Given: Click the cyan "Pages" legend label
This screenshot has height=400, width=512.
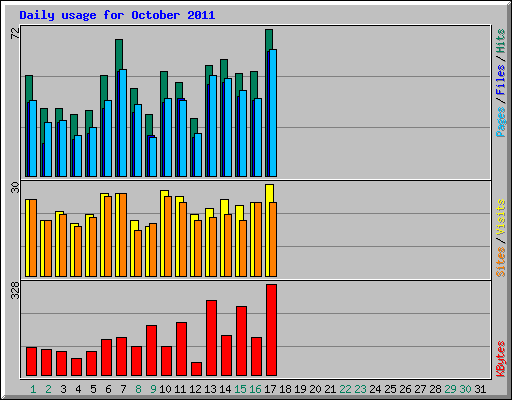Looking at the screenshot, I should pos(500,122).
